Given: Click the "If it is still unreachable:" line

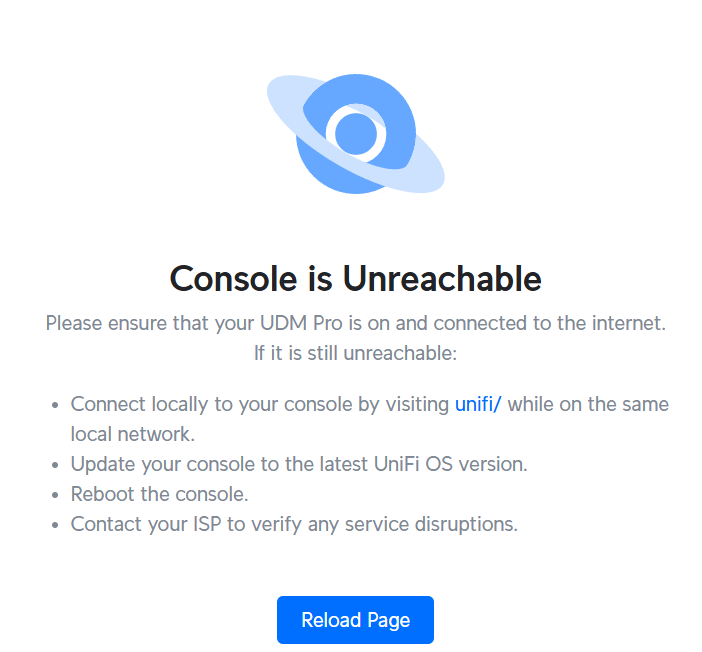Looking at the screenshot, I should [355, 353].
